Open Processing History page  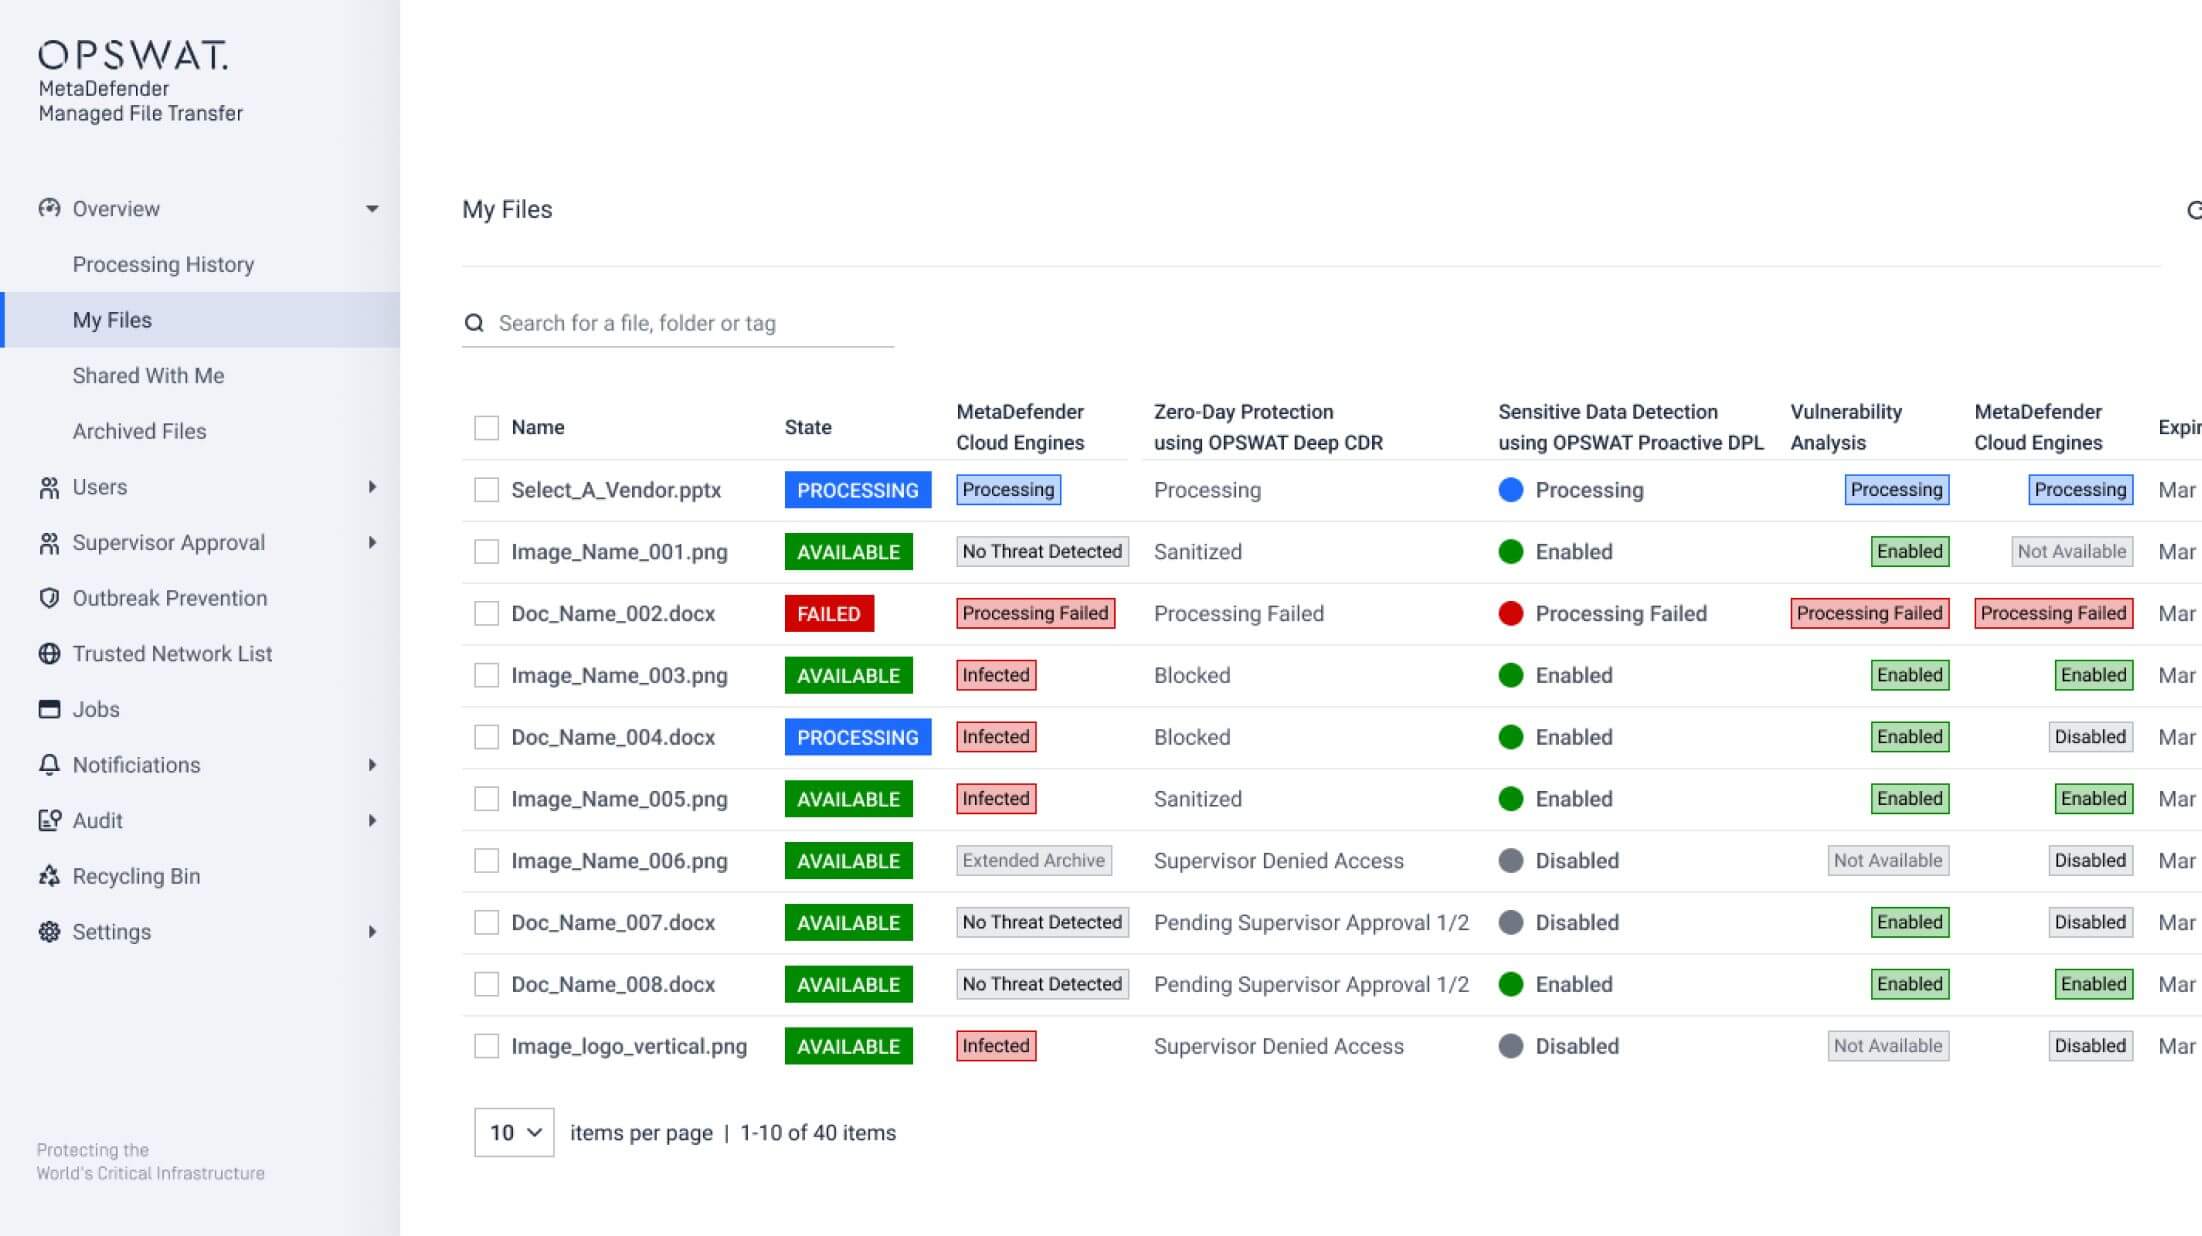(x=163, y=264)
